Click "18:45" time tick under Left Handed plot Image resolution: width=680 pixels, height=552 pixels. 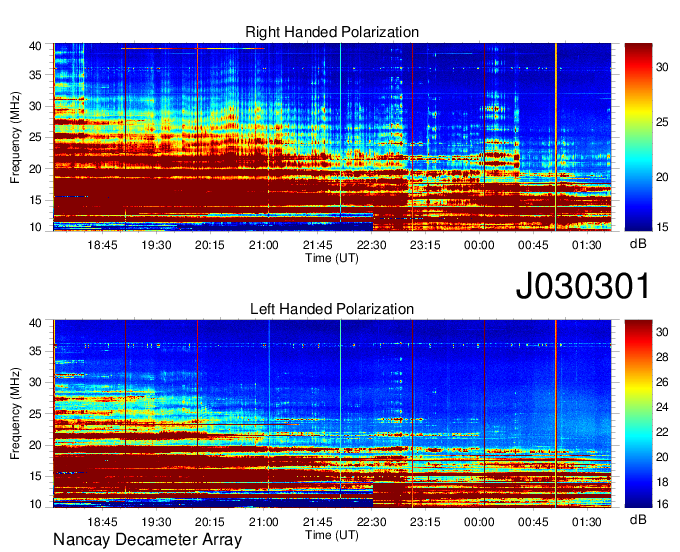(x=102, y=522)
